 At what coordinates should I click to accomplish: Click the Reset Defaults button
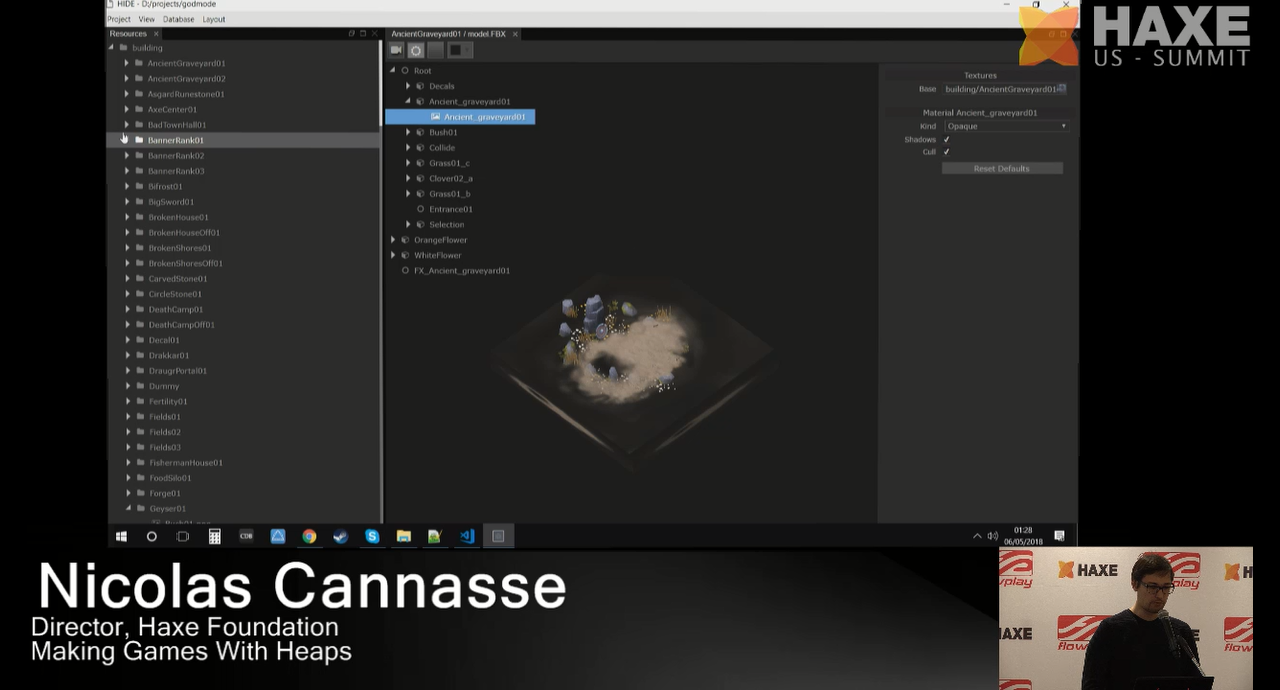click(1002, 169)
